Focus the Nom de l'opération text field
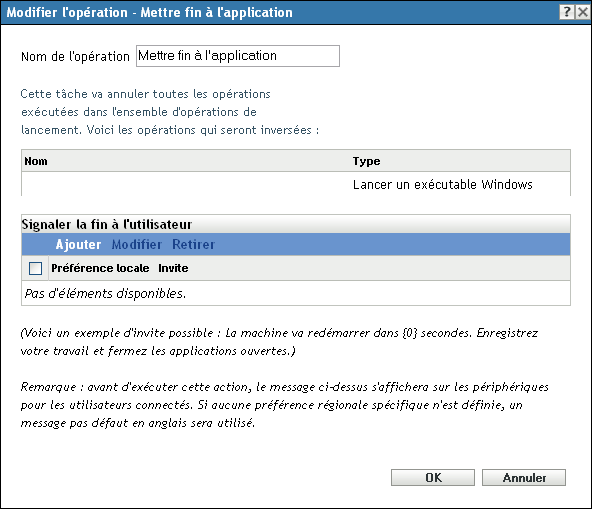 click(x=238, y=56)
